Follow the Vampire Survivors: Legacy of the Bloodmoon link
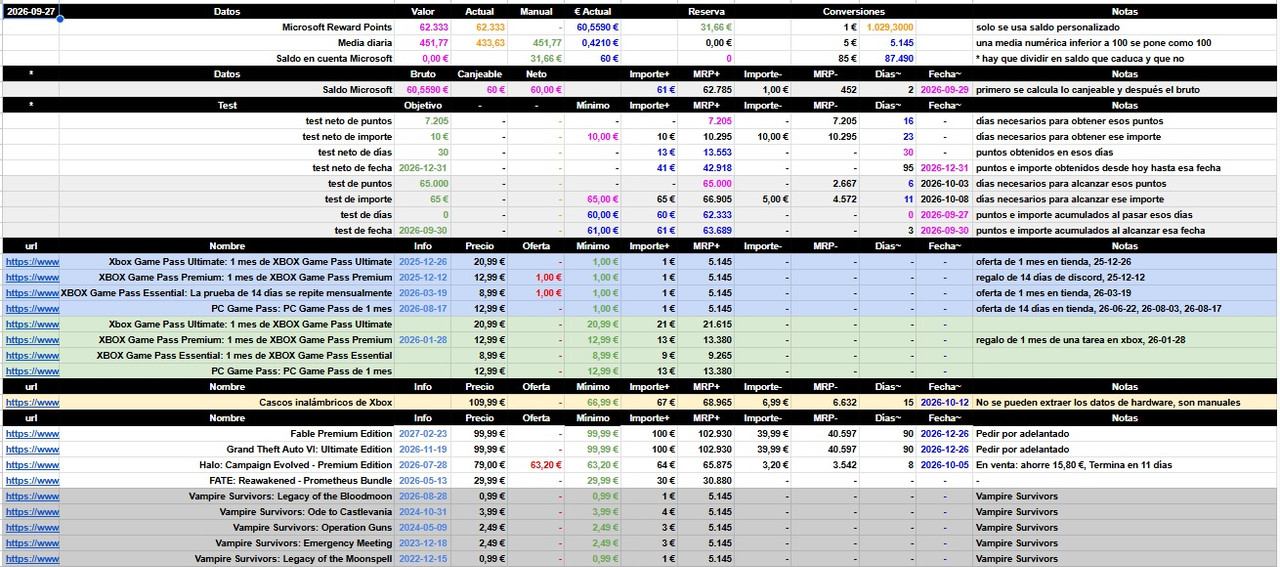The height and width of the screenshot is (567, 1280). click(x=32, y=496)
